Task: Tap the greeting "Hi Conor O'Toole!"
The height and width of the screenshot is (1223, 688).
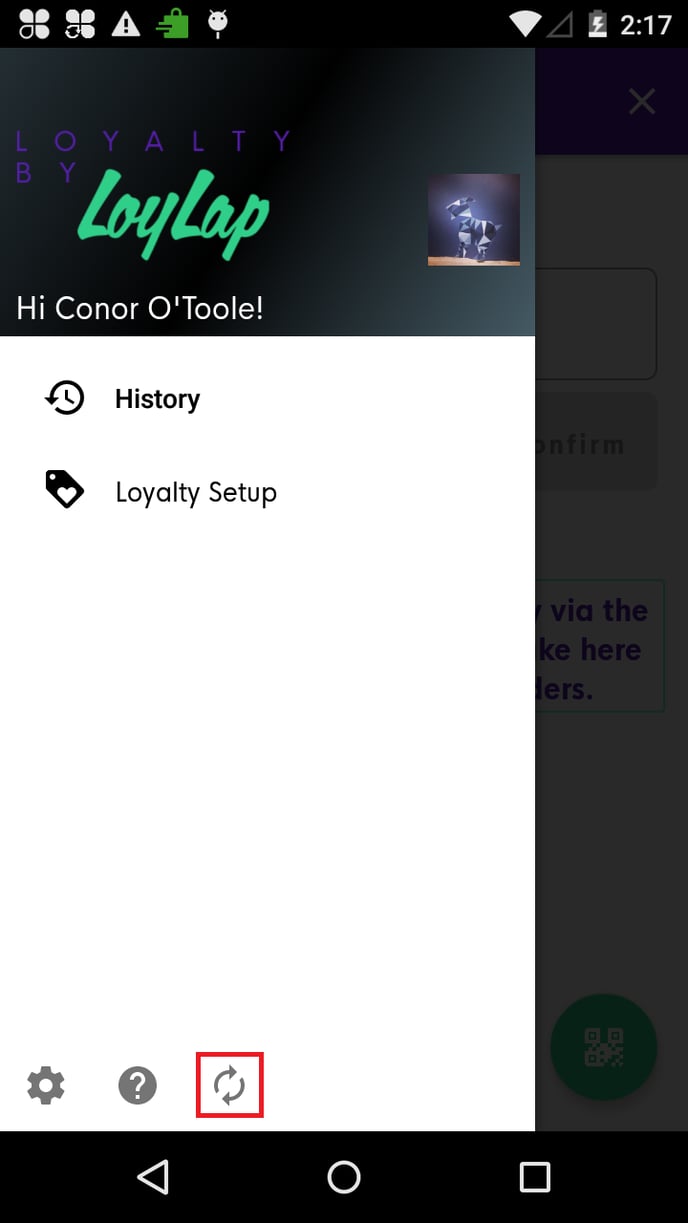Action: [x=140, y=308]
